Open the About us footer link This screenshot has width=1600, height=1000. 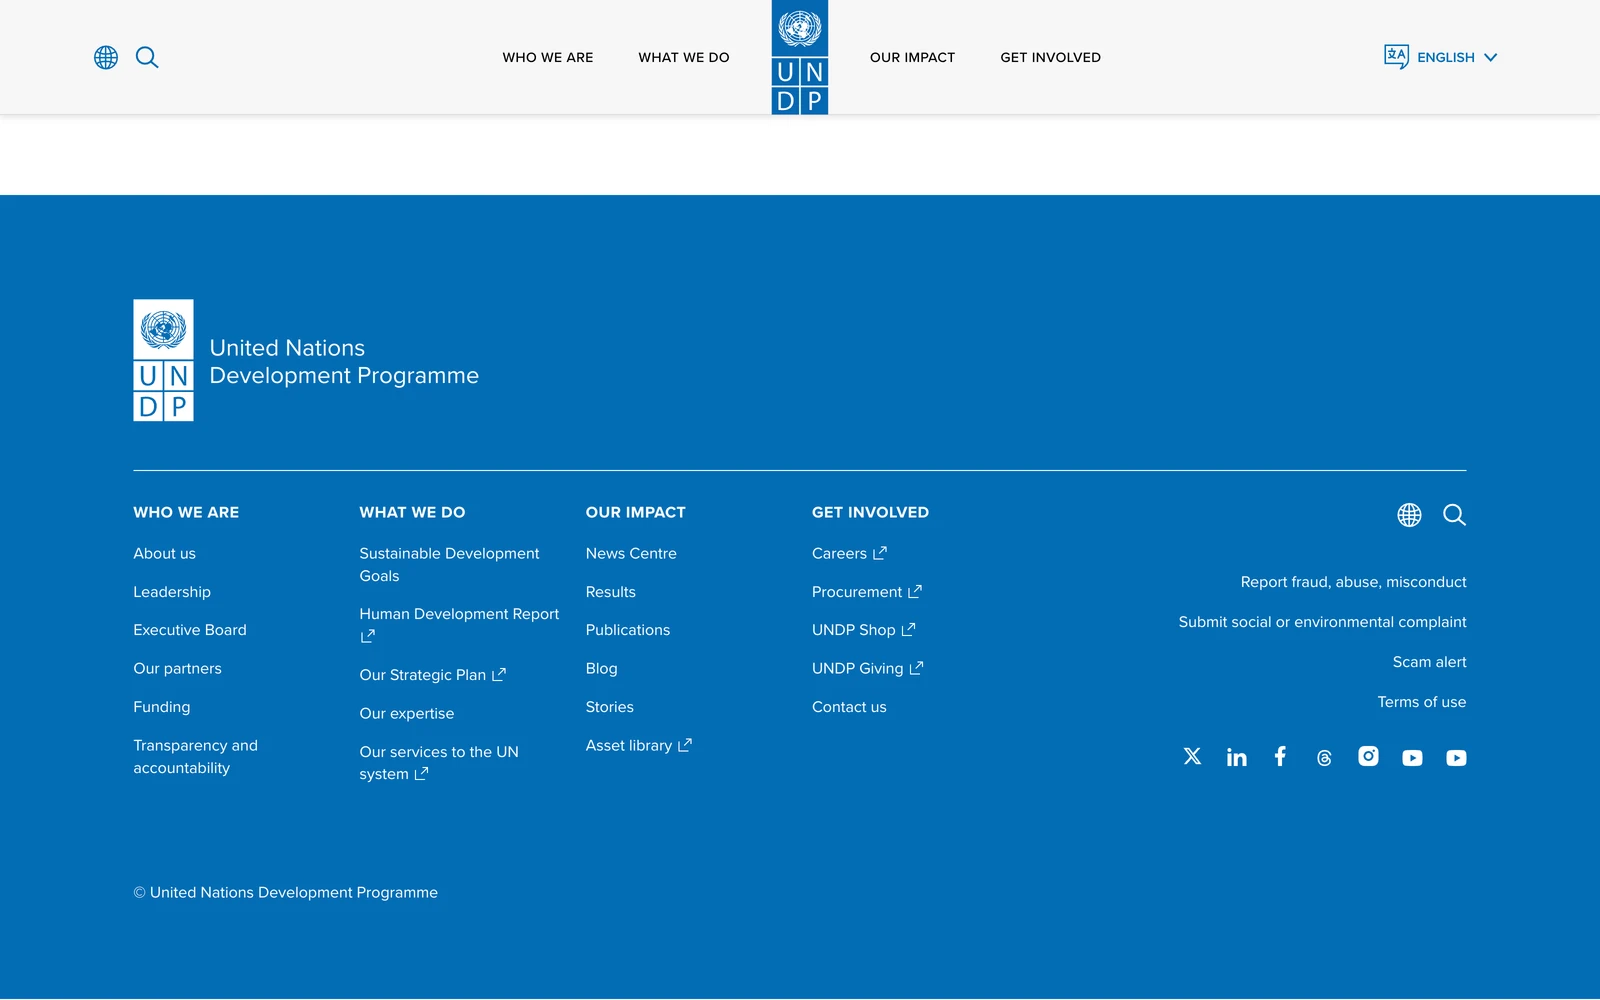164,553
